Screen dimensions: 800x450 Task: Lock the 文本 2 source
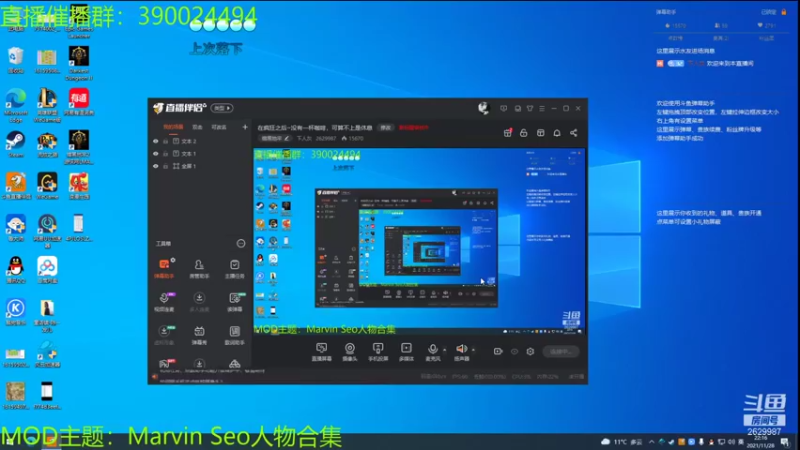point(165,141)
